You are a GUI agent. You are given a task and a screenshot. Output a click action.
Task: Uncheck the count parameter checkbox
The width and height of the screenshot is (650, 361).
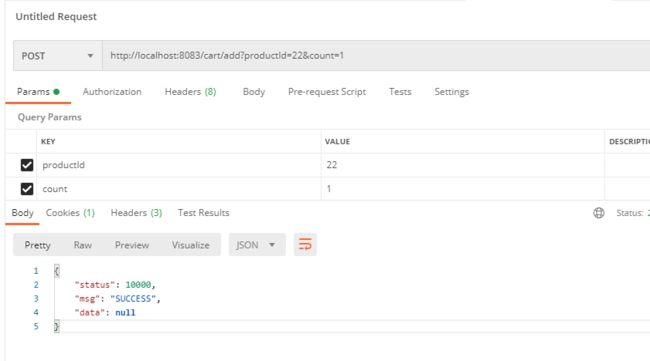tap(27, 189)
